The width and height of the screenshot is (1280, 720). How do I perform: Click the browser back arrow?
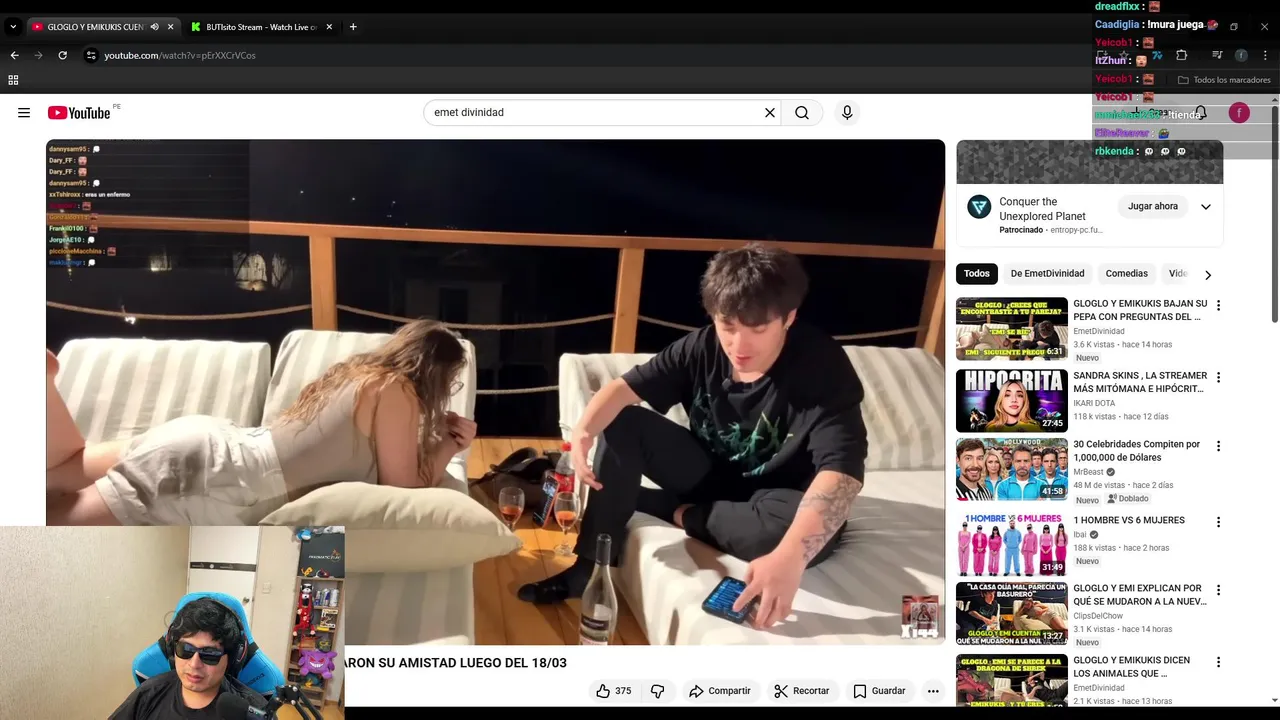(x=14, y=55)
